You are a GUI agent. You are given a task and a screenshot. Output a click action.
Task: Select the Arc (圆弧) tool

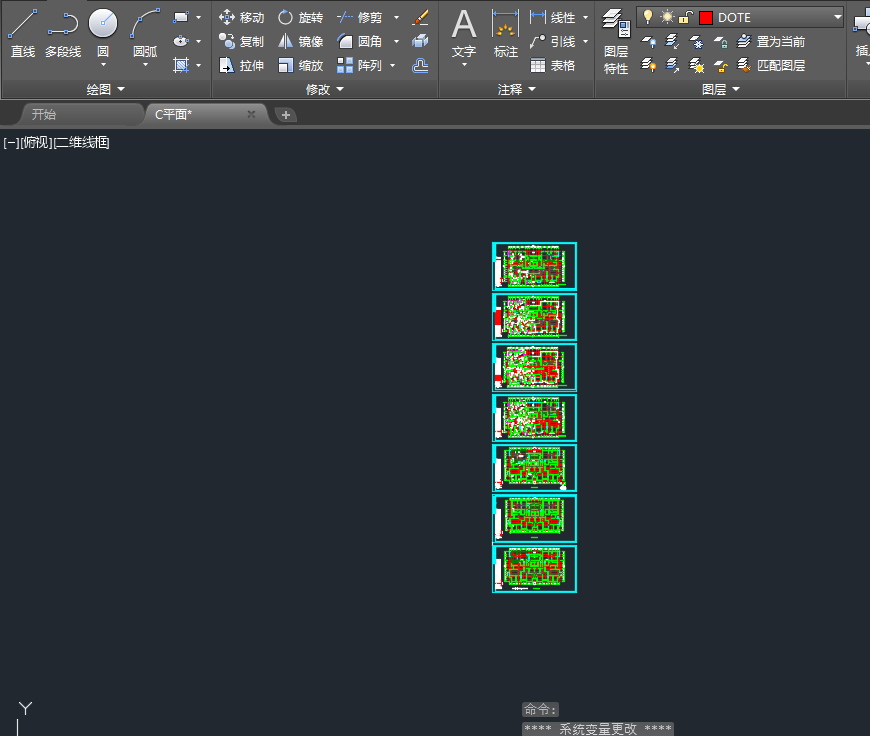(145, 31)
